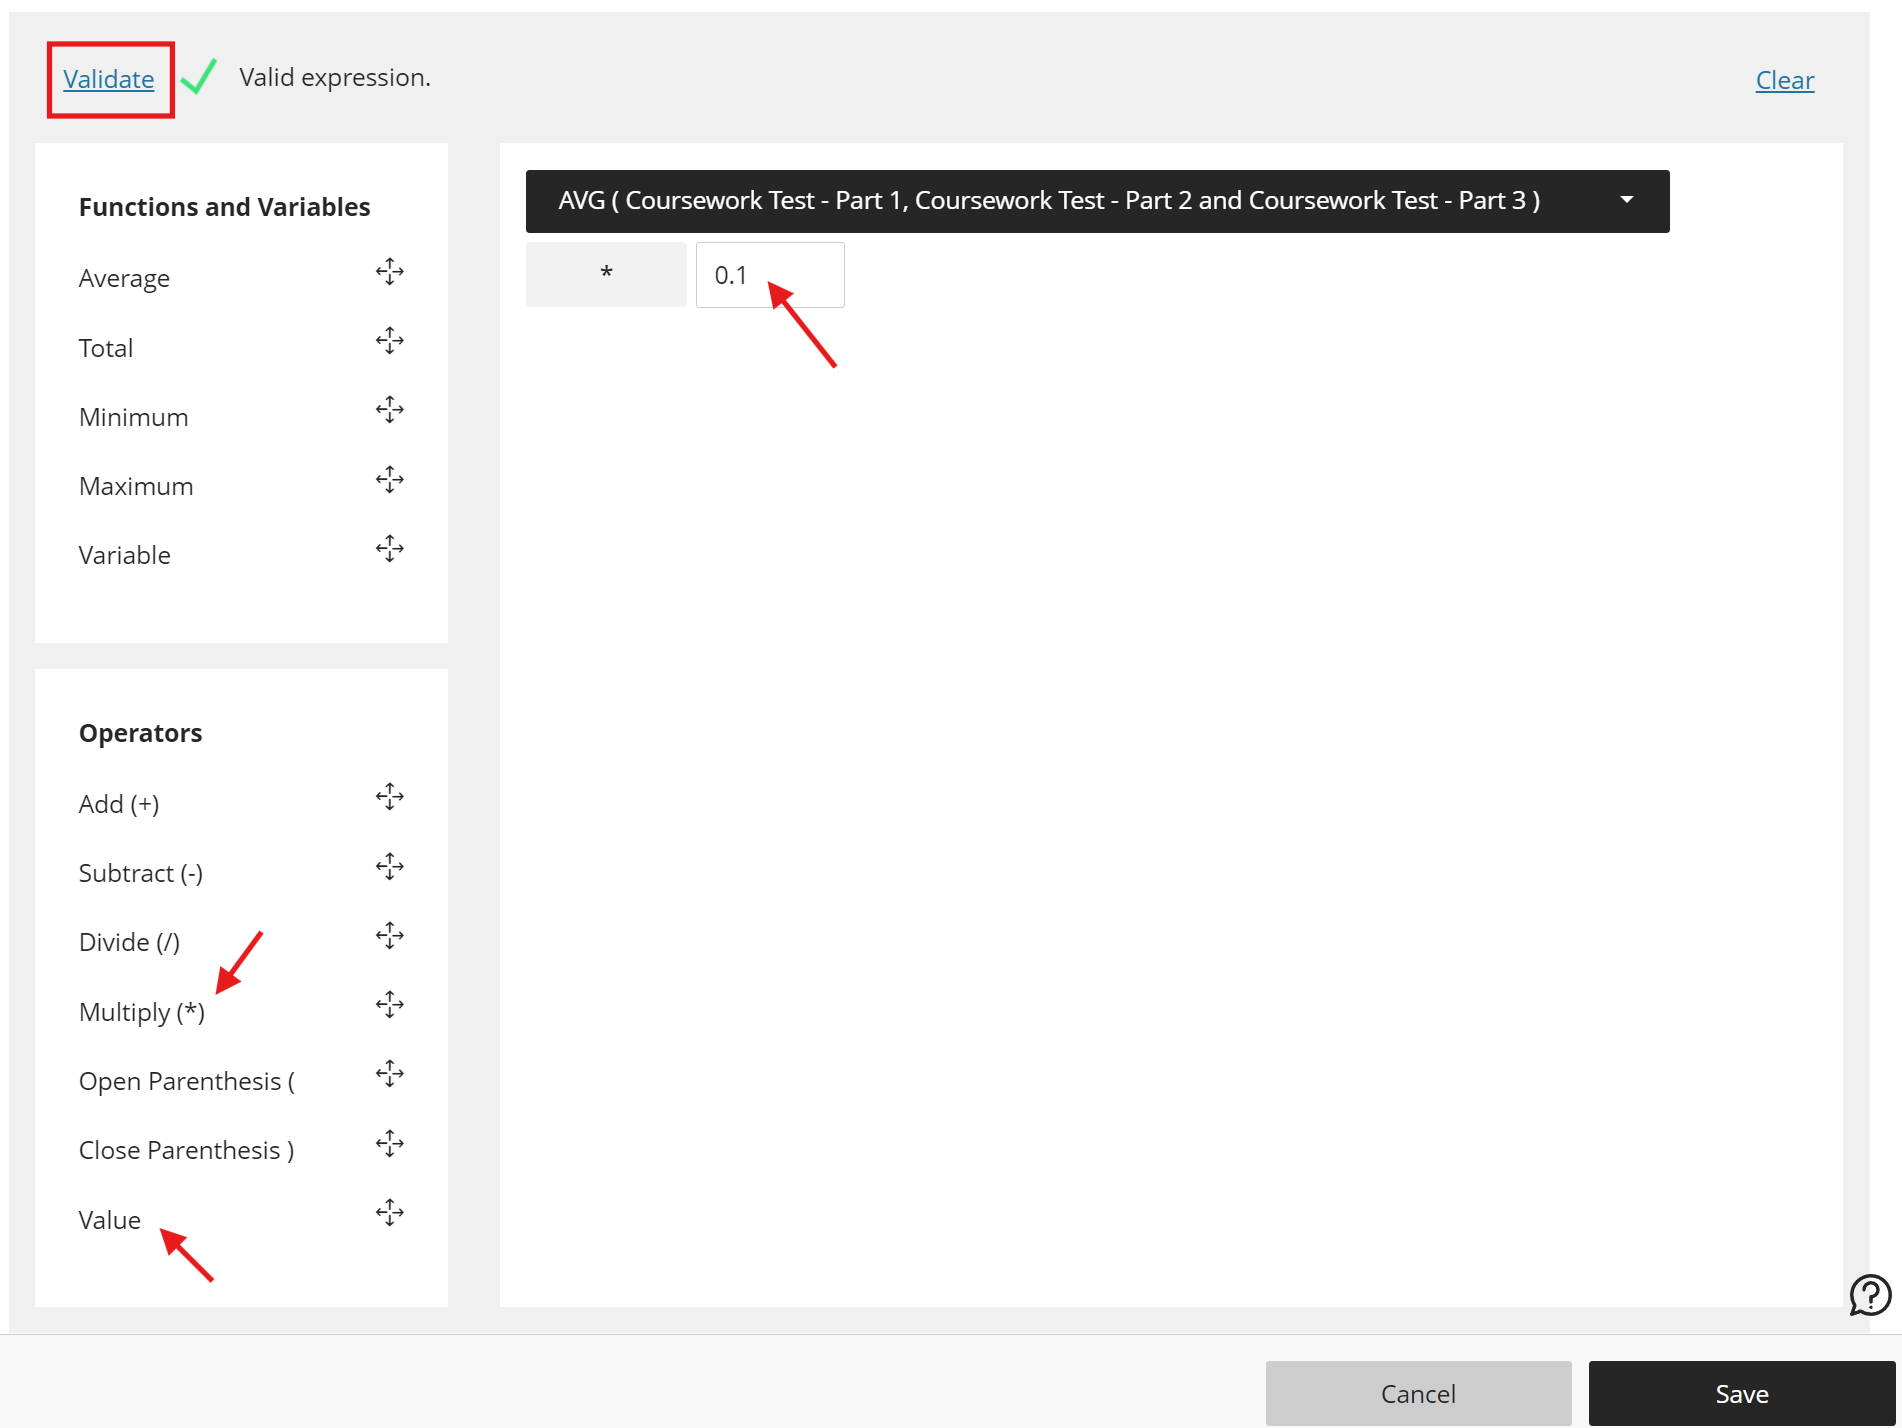Cancel the formula changes
Image resolution: width=1902 pixels, height=1428 pixels.
pos(1418,1393)
